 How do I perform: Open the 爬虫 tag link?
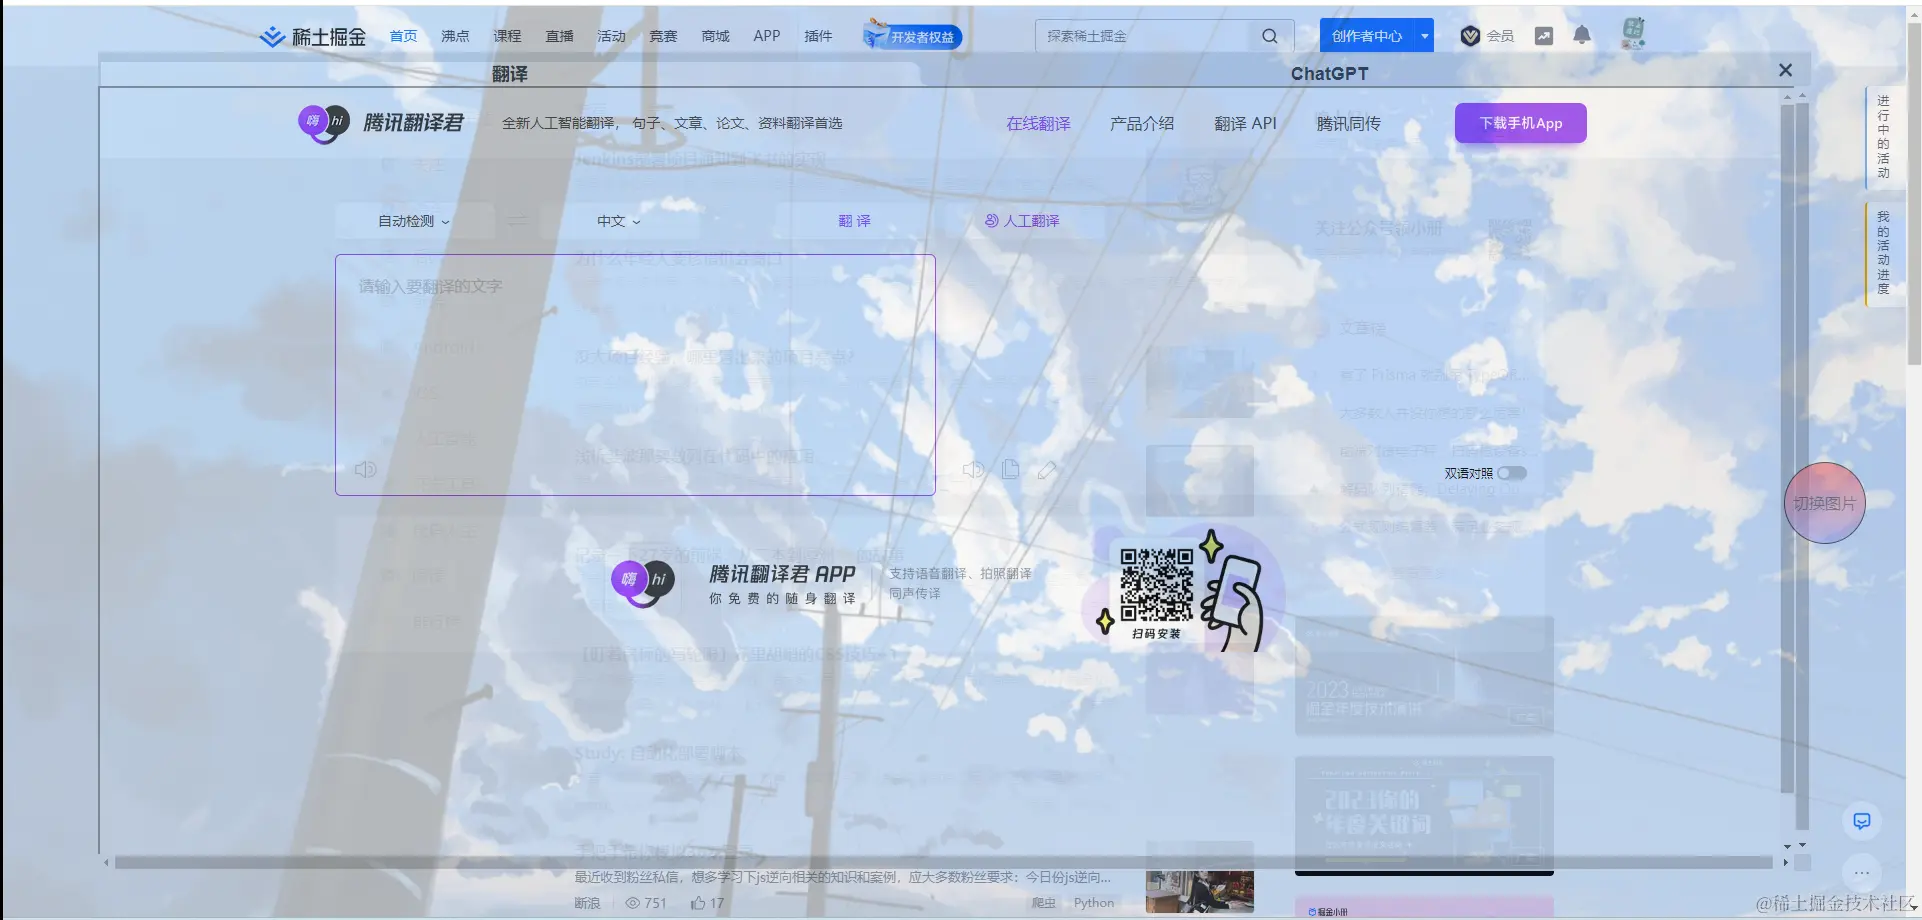pos(1044,903)
